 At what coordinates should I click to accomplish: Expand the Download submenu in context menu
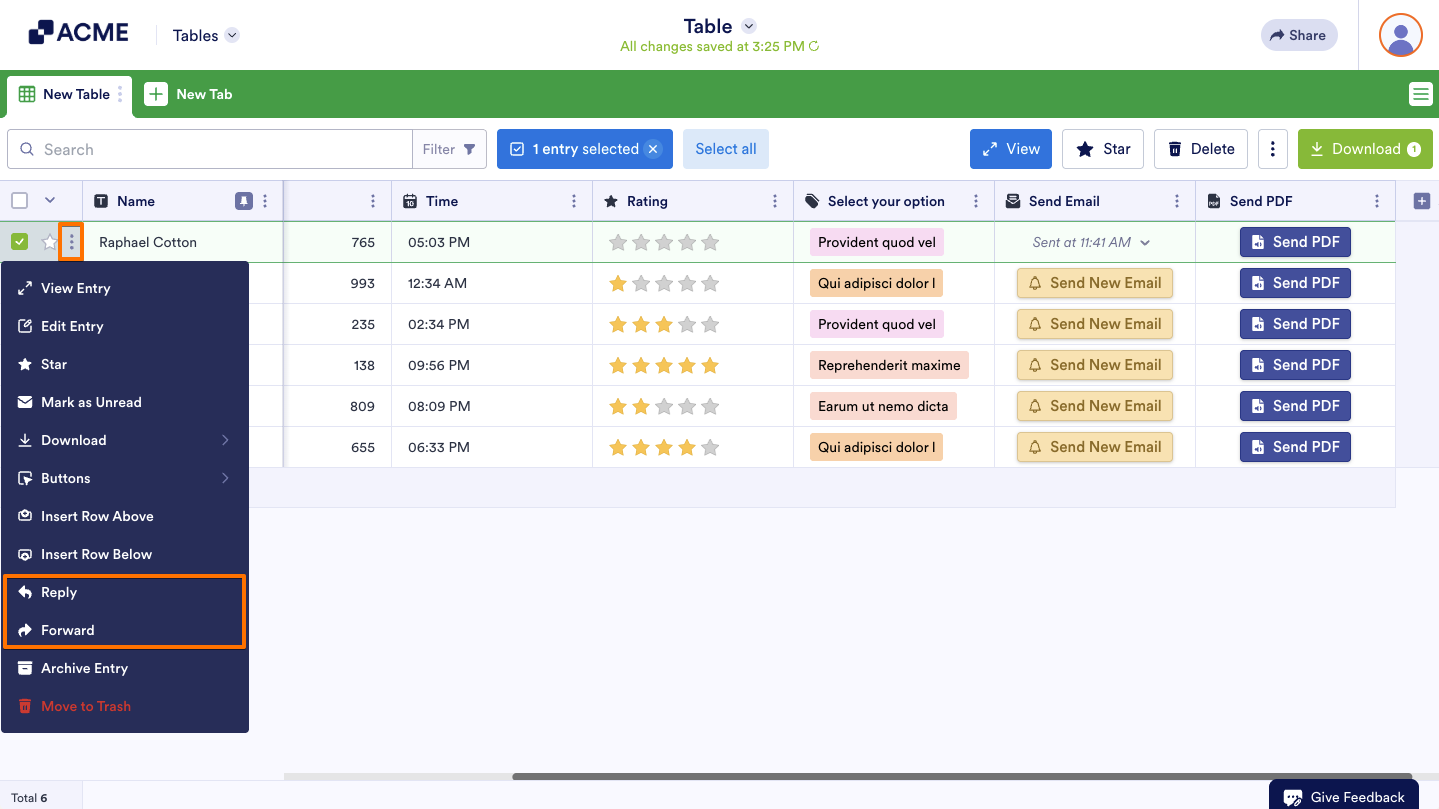click(x=225, y=440)
